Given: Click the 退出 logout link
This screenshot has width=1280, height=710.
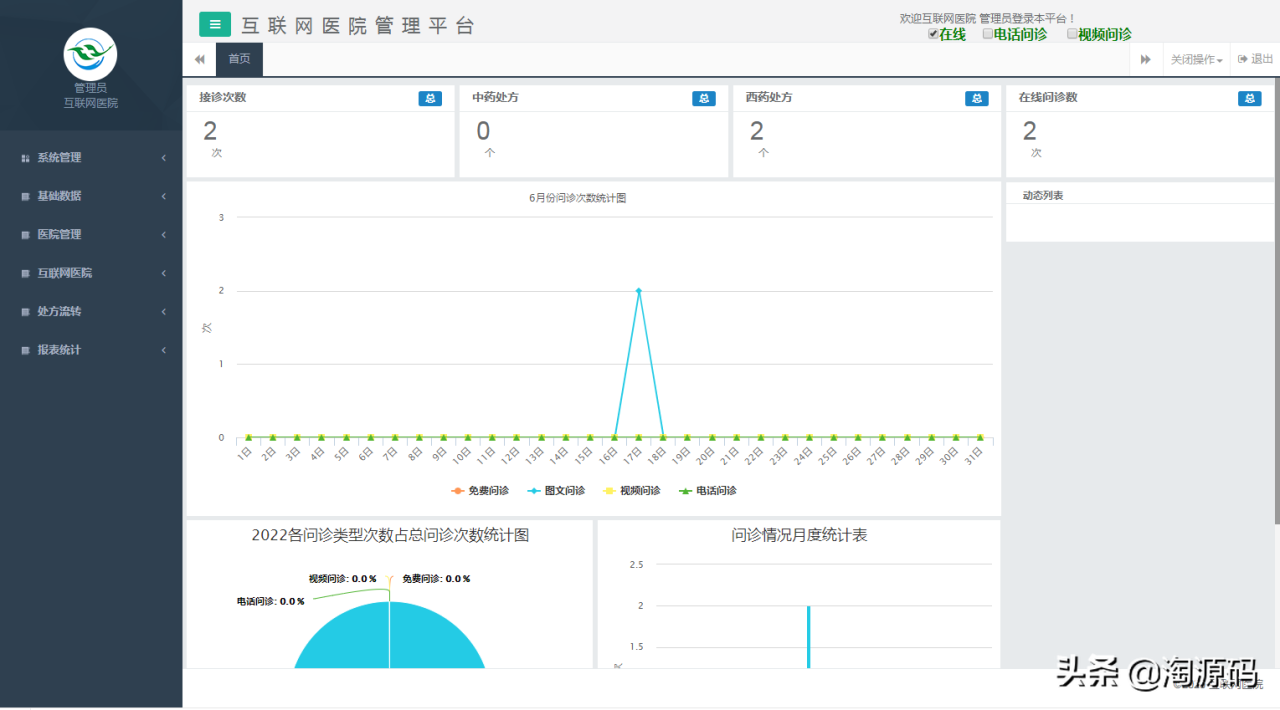Looking at the screenshot, I should click(x=1255, y=59).
